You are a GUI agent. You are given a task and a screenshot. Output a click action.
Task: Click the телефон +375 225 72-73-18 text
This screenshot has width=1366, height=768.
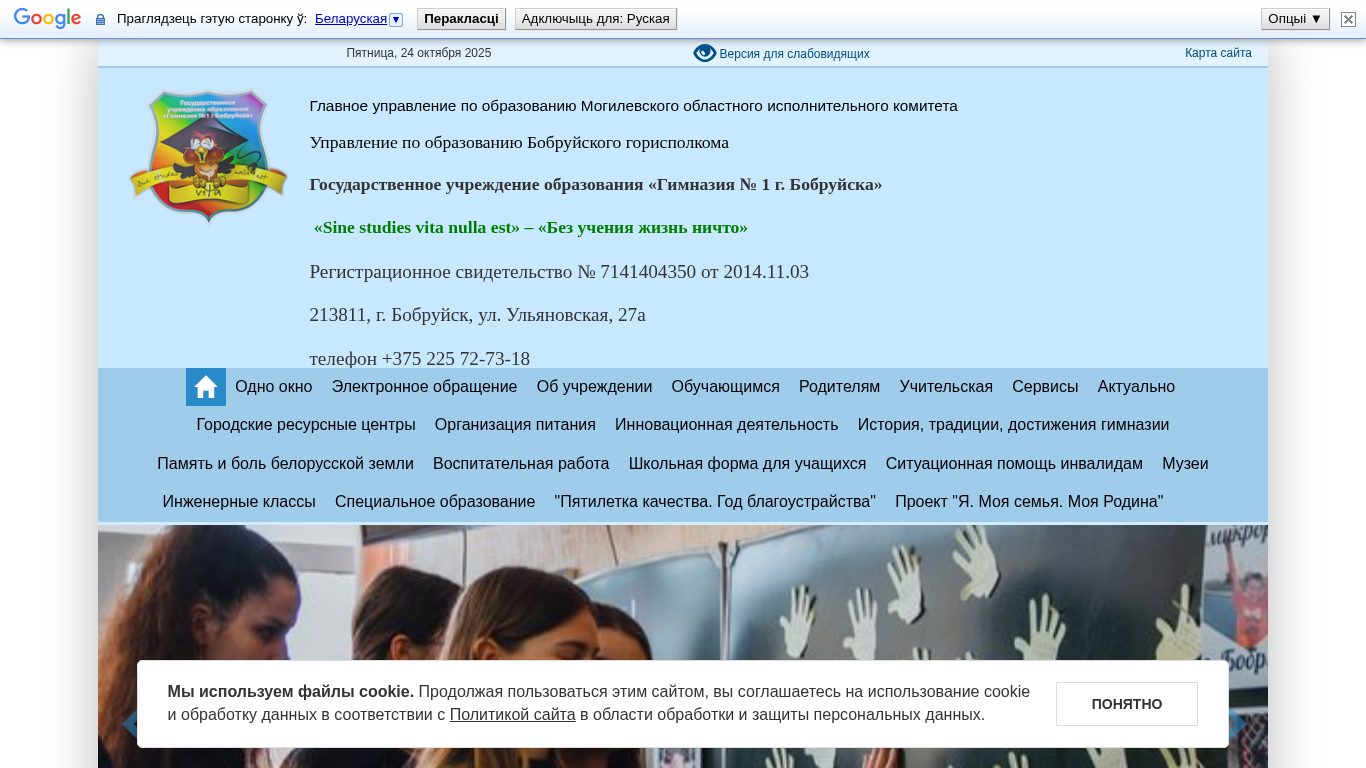coord(420,358)
